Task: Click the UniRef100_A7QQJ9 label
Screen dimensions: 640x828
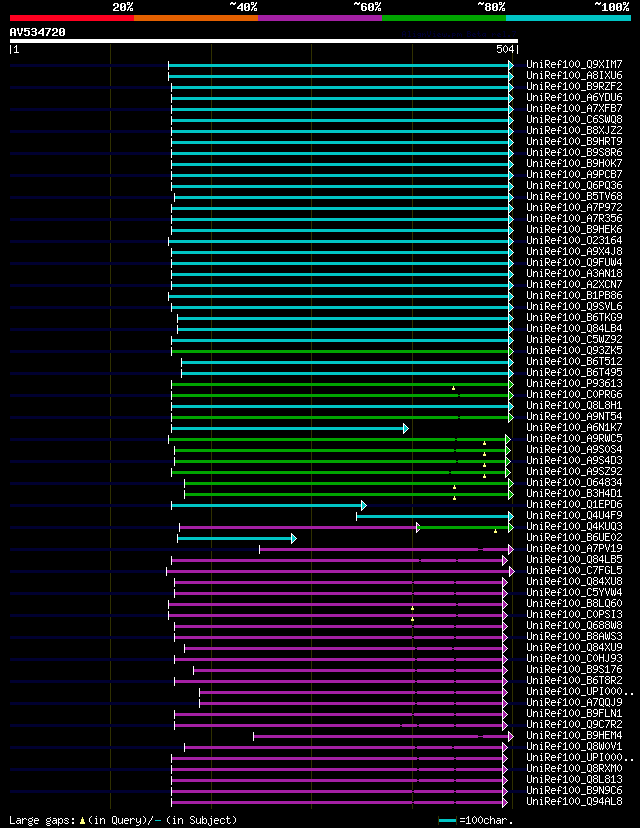Action: 574,702
